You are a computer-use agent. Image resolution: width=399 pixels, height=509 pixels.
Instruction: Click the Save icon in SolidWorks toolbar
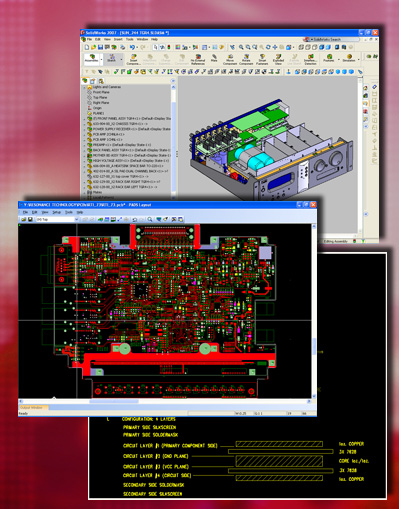coord(100,48)
